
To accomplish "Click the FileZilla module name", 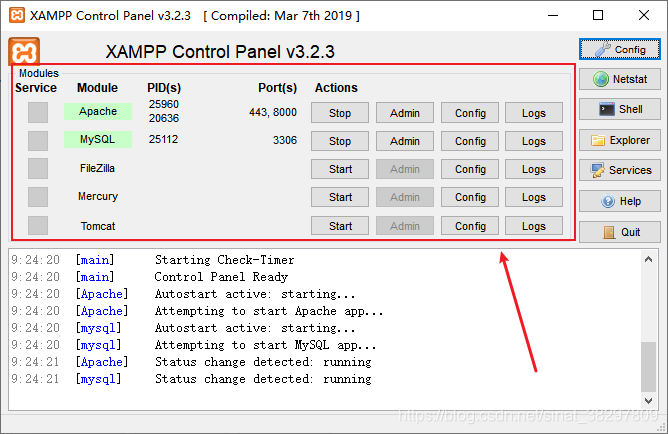I will click(98, 168).
